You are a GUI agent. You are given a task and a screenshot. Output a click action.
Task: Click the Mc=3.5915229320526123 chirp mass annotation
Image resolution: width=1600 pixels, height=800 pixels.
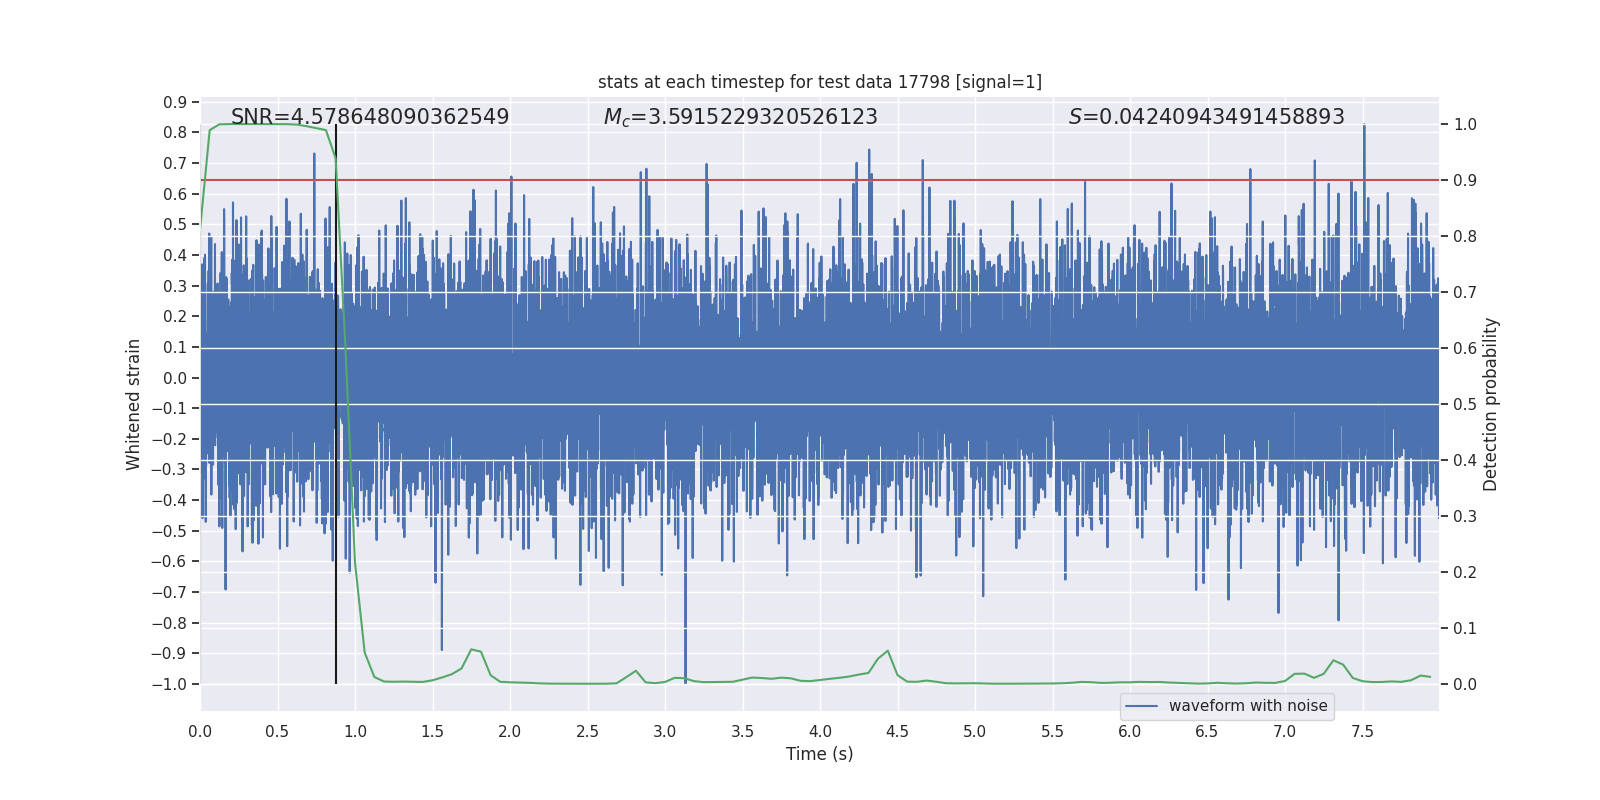pyautogui.click(x=741, y=117)
